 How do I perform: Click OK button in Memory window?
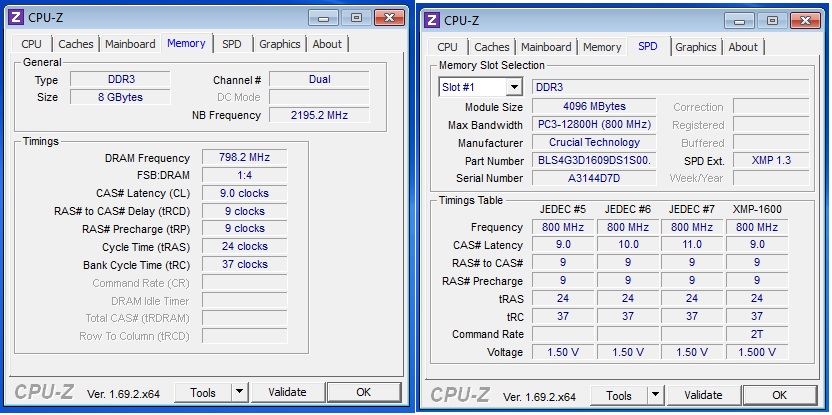(363, 393)
